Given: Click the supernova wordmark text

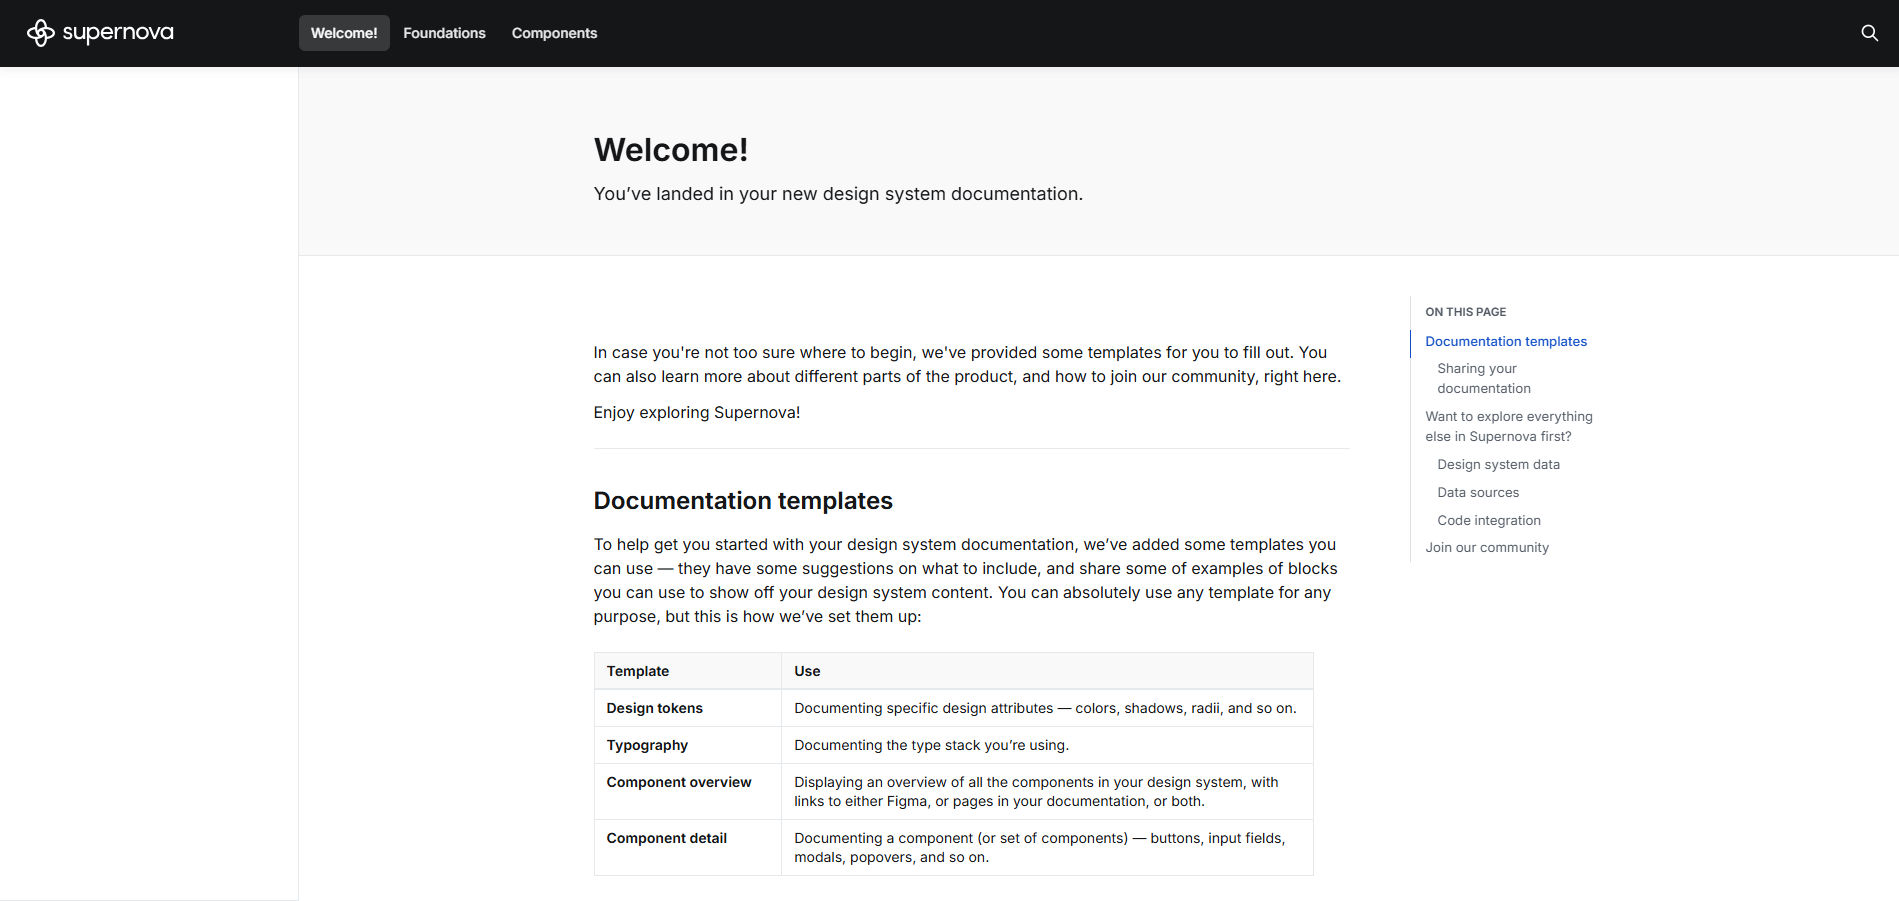Looking at the screenshot, I should click(x=118, y=33).
